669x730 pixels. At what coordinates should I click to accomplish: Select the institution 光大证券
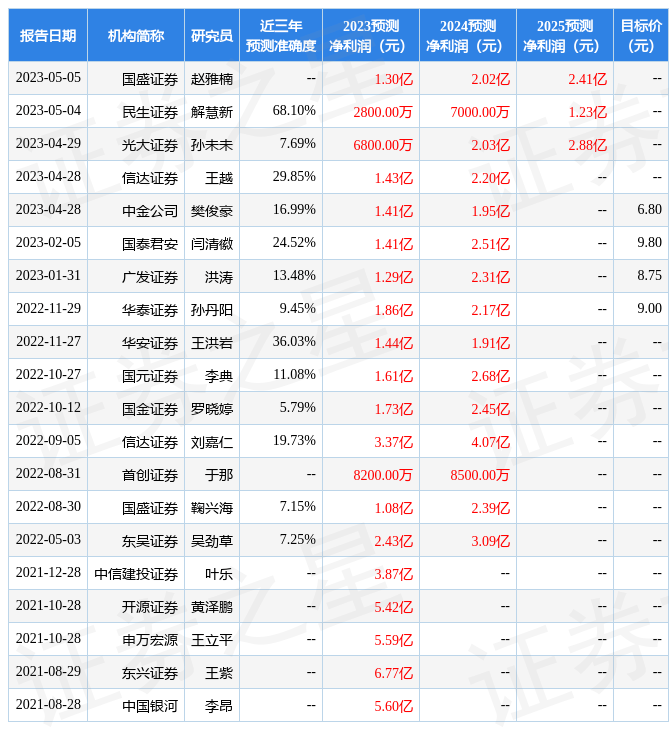pos(150,145)
